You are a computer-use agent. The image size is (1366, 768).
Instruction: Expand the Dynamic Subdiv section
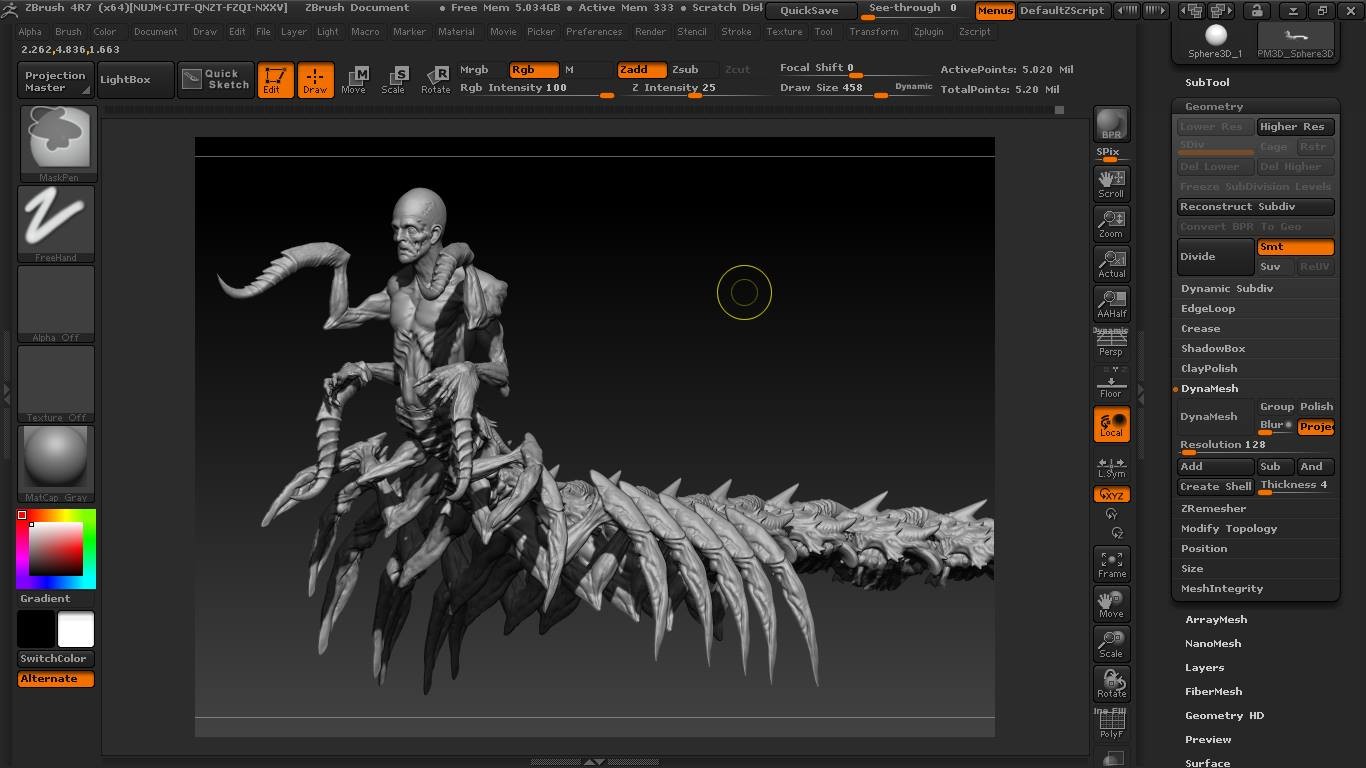1227,288
